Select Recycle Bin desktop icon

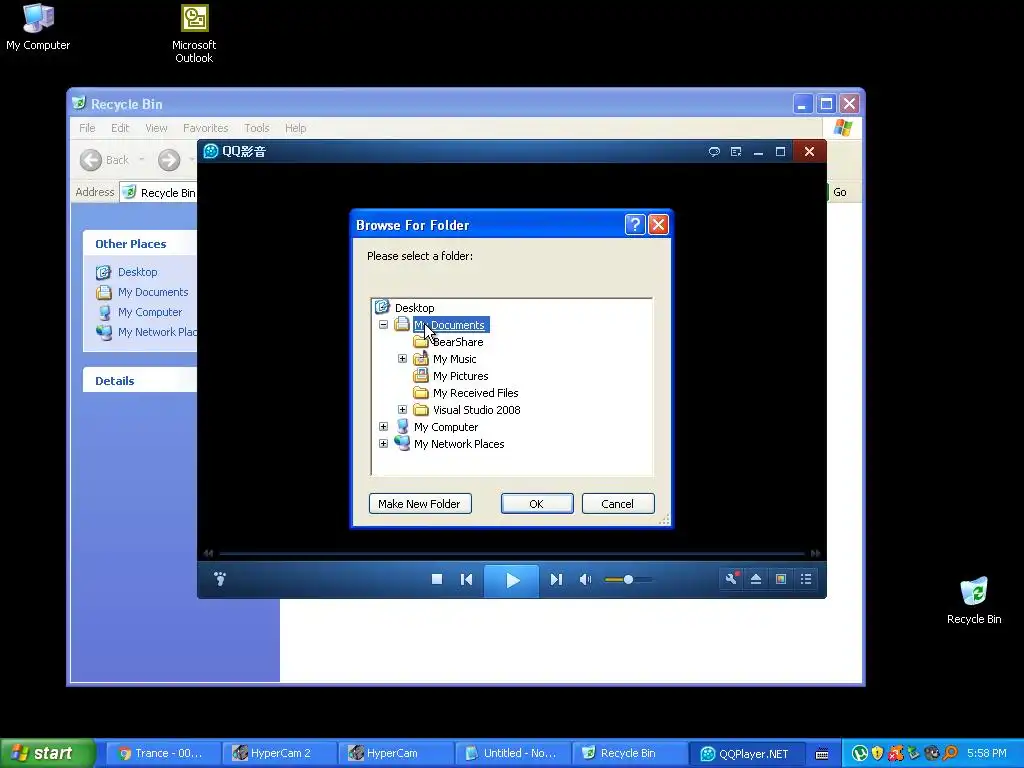(974, 601)
